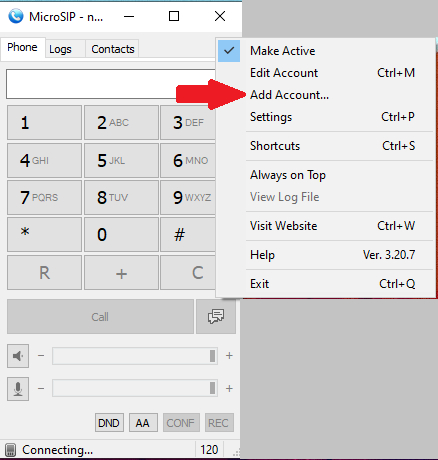Click the MicroSIP app logo icon

(x=16, y=16)
